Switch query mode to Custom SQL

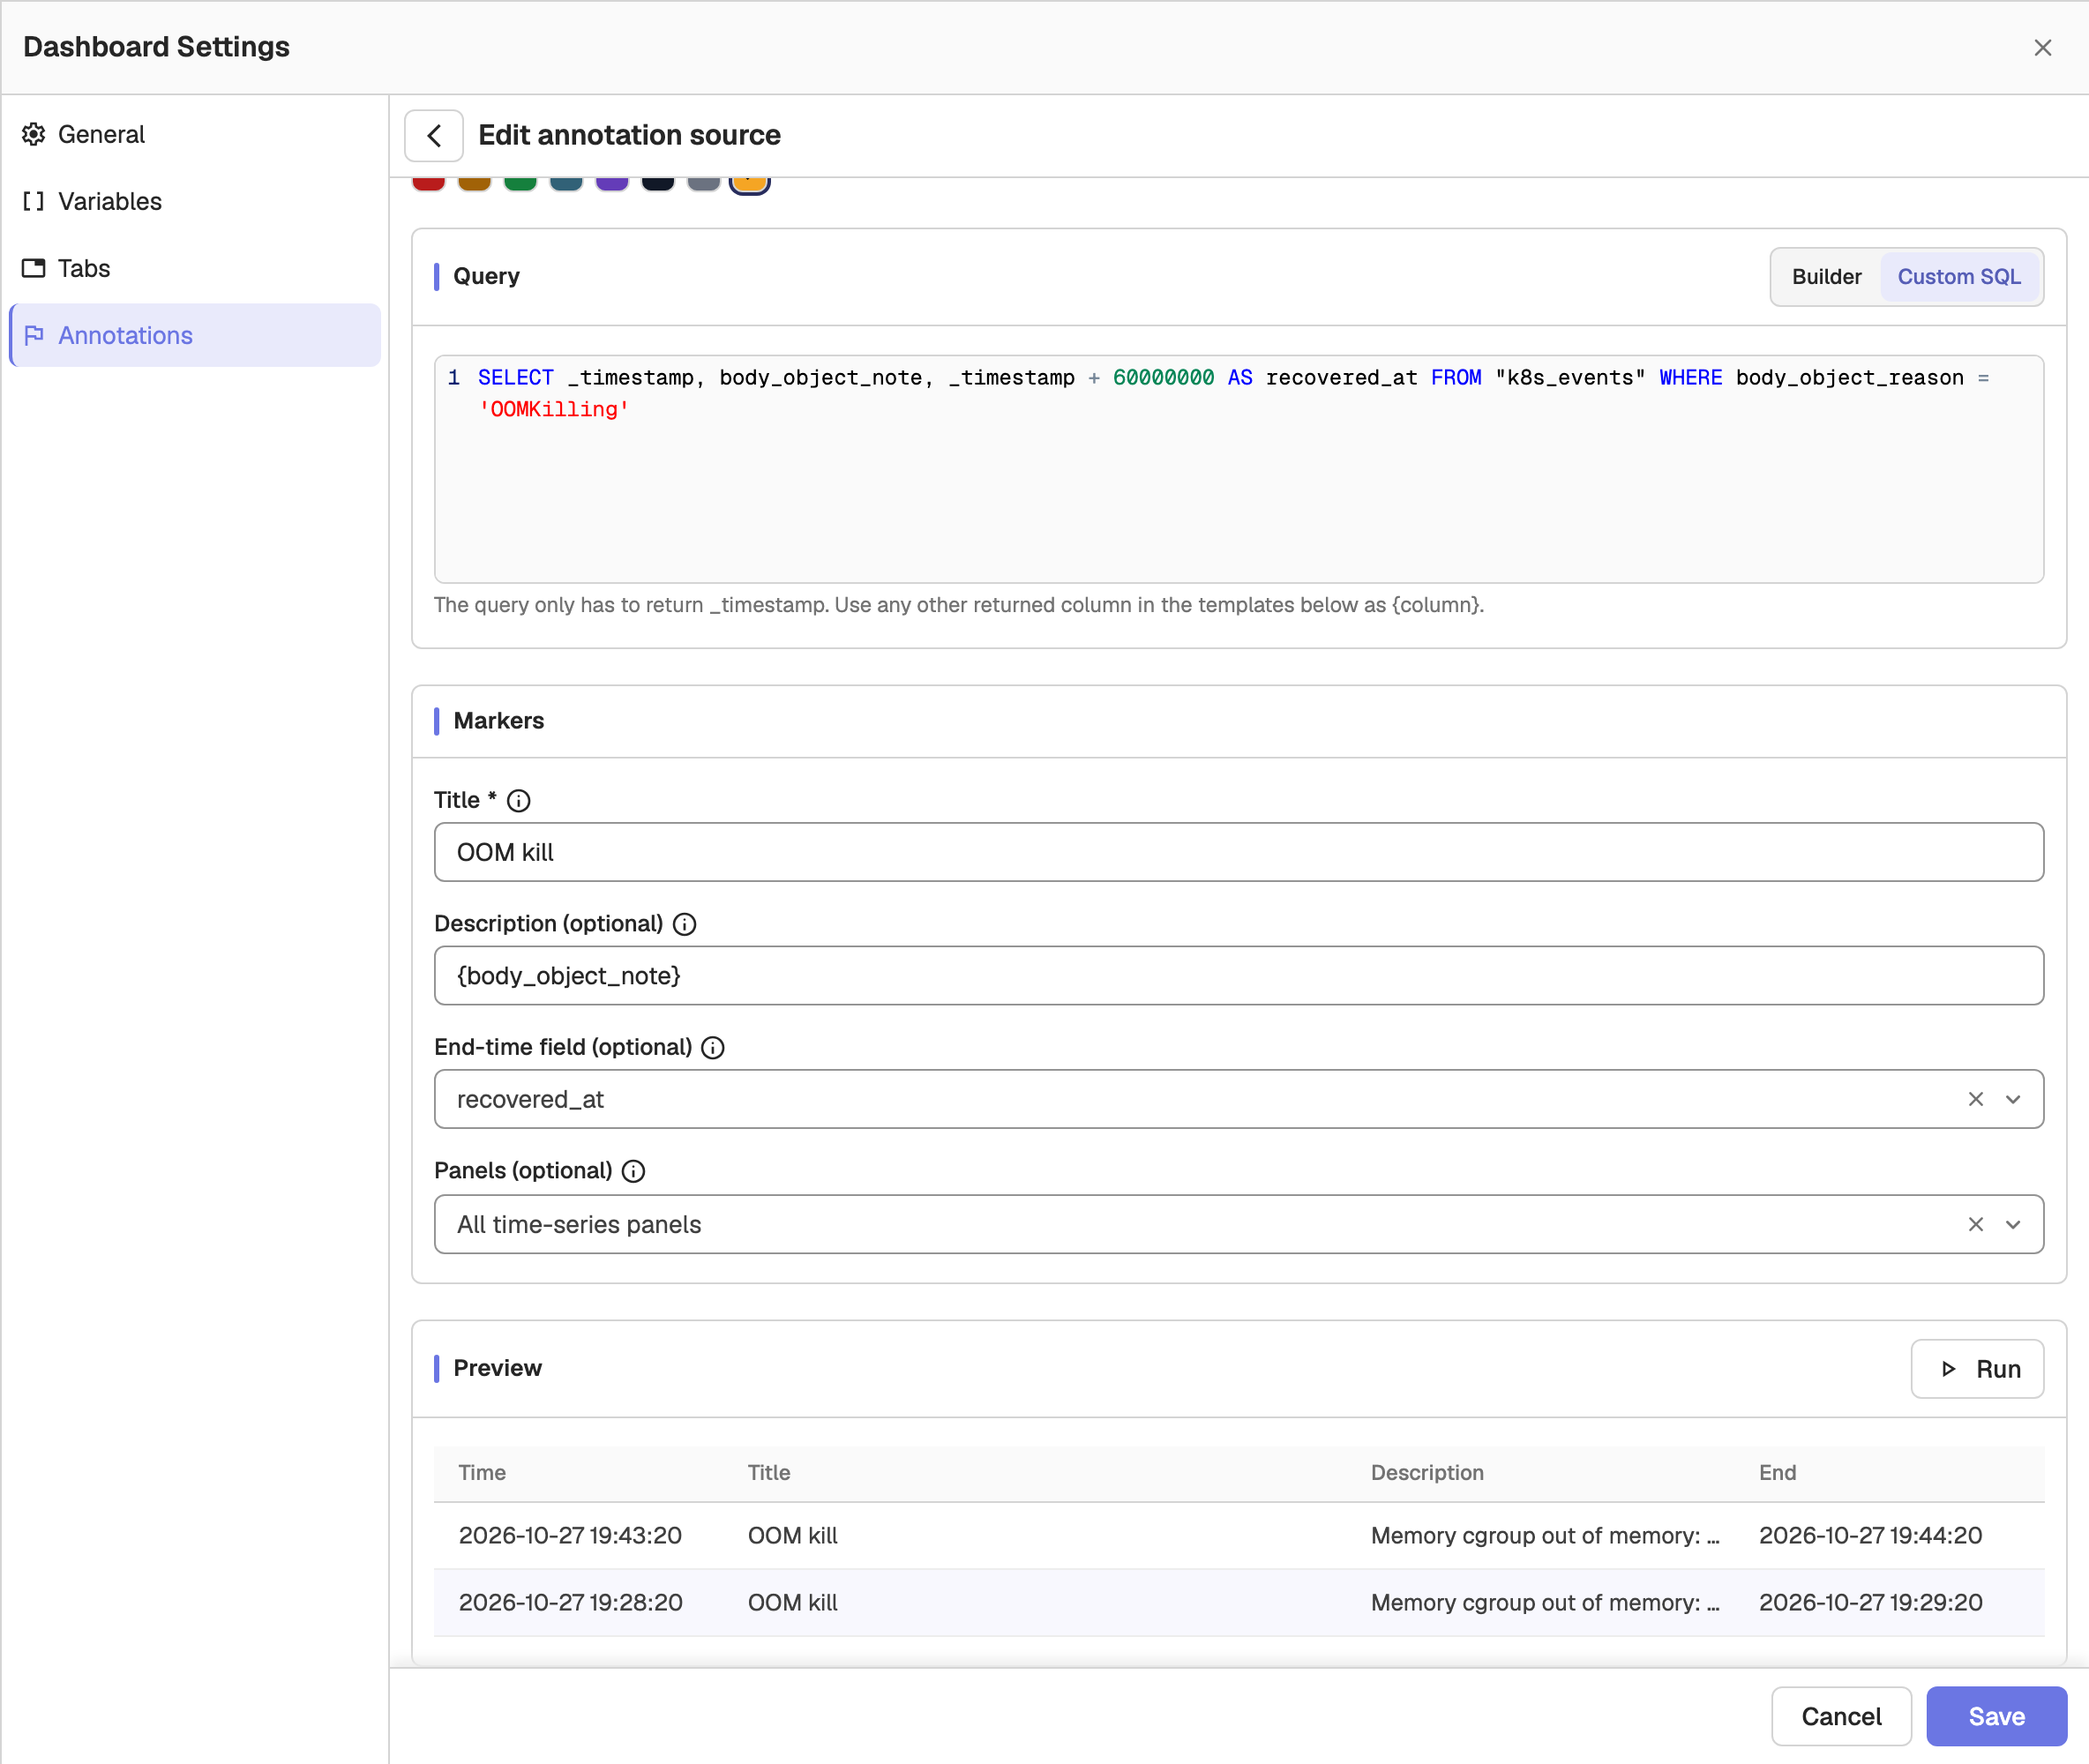pyautogui.click(x=1959, y=277)
